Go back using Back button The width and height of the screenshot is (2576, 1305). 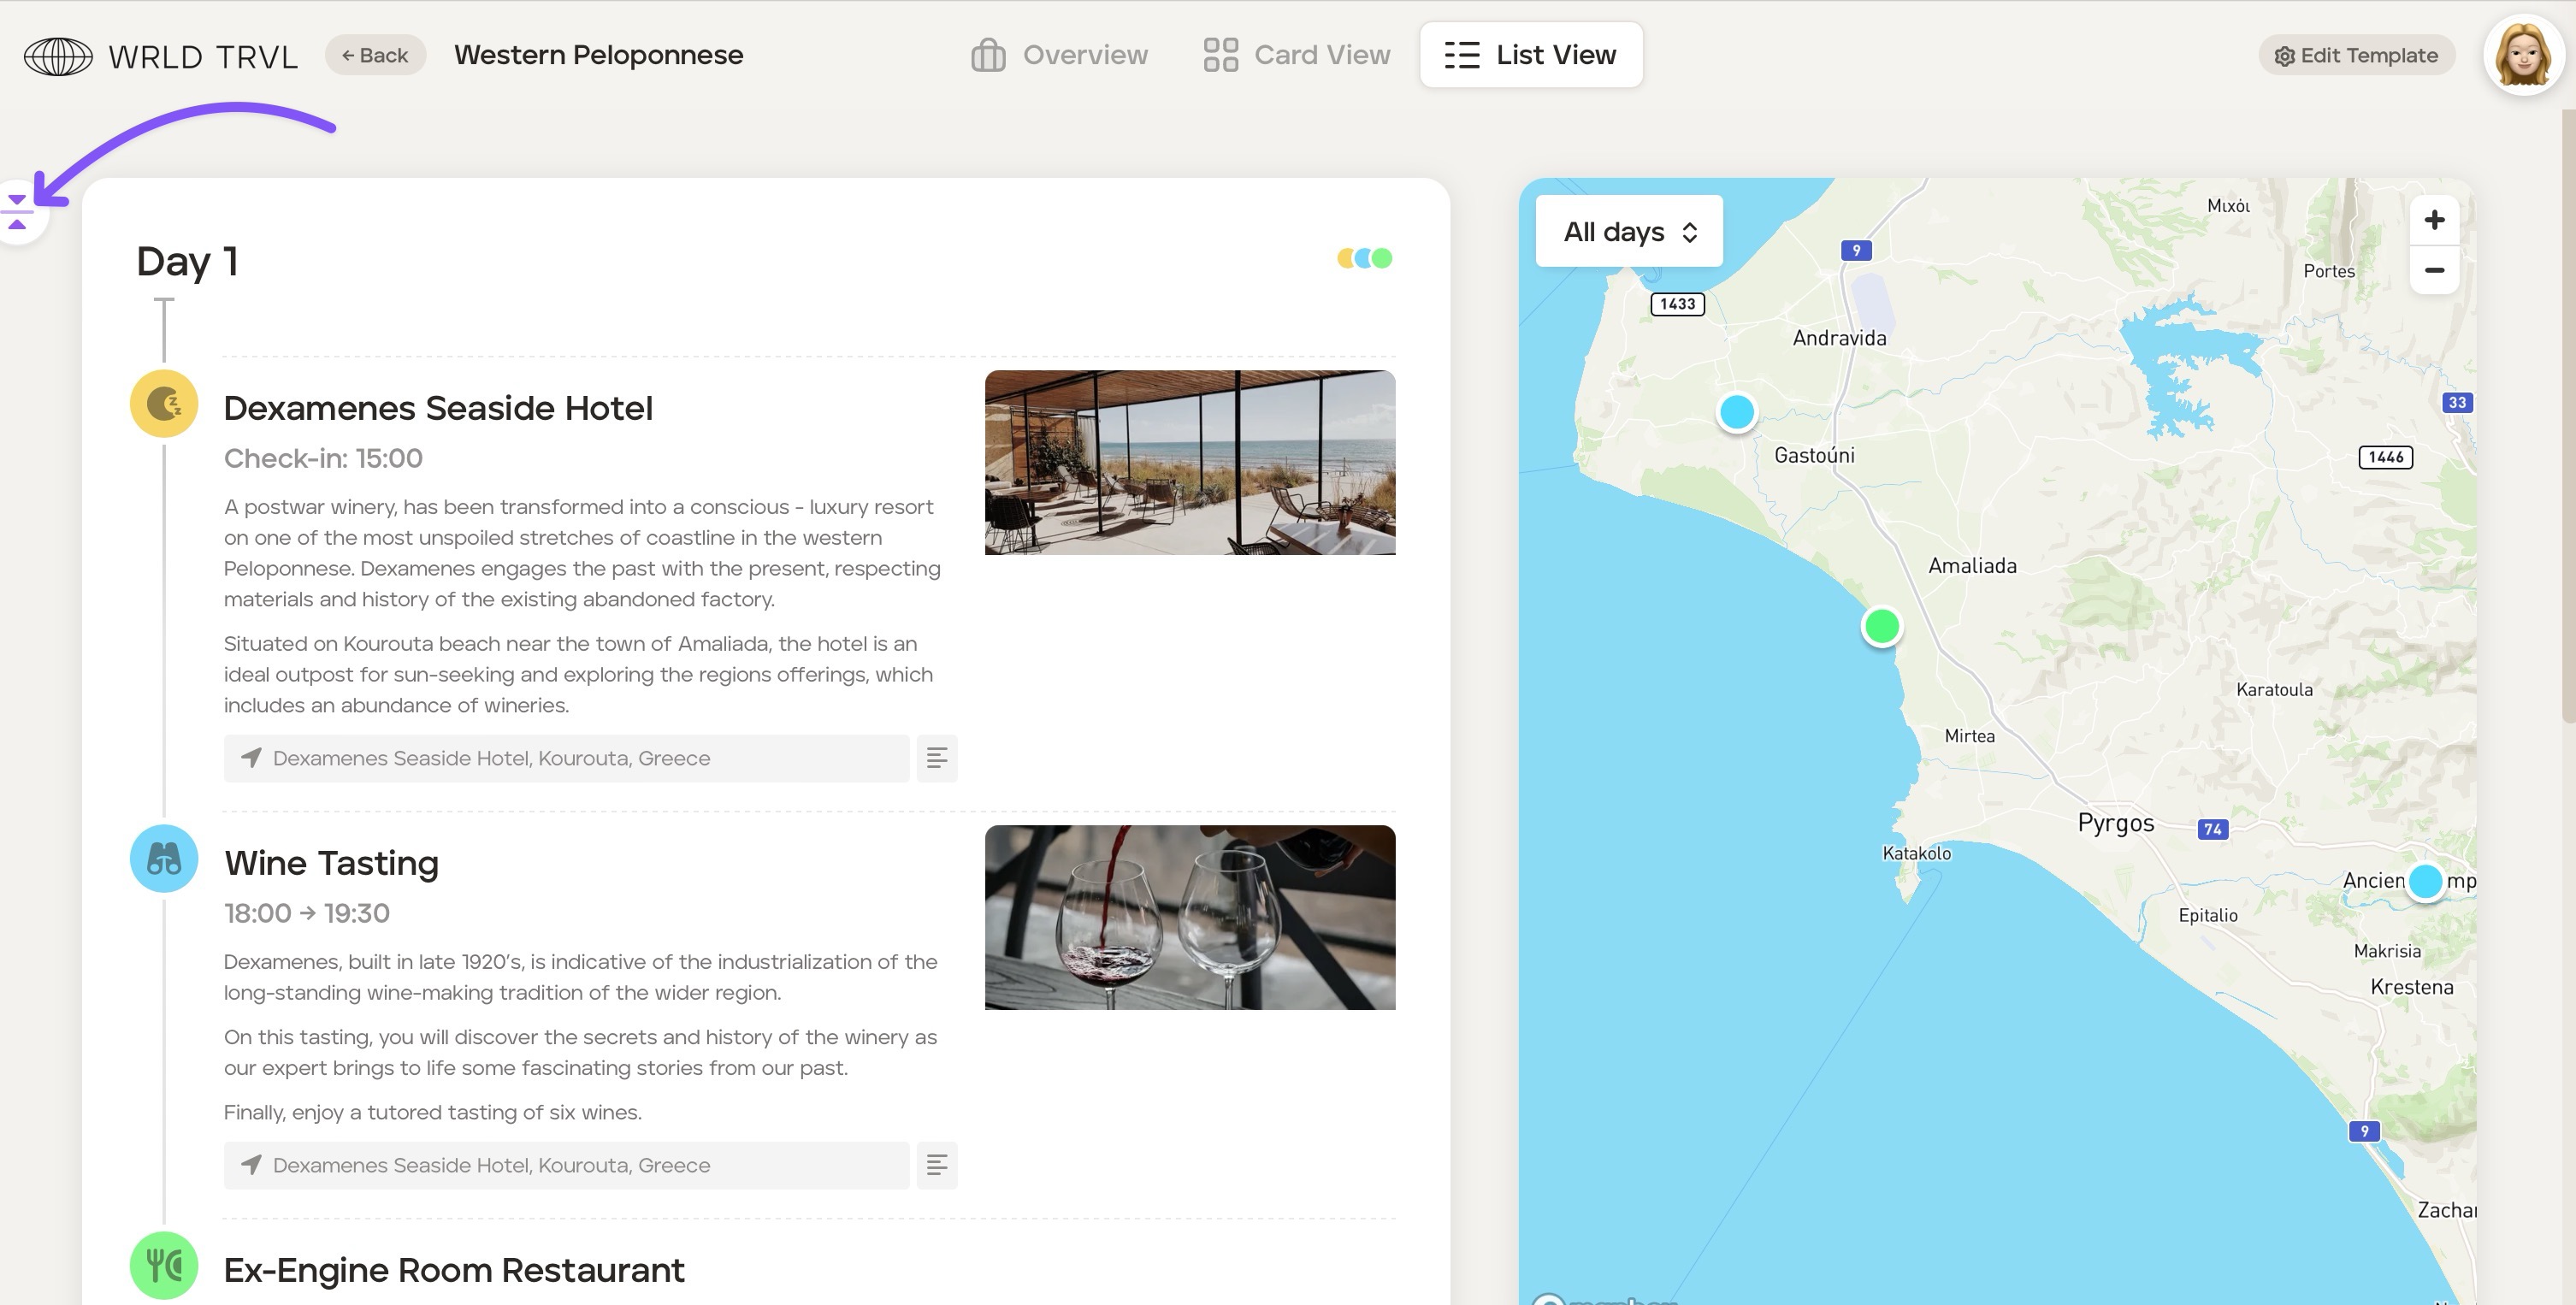[x=375, y=55]
